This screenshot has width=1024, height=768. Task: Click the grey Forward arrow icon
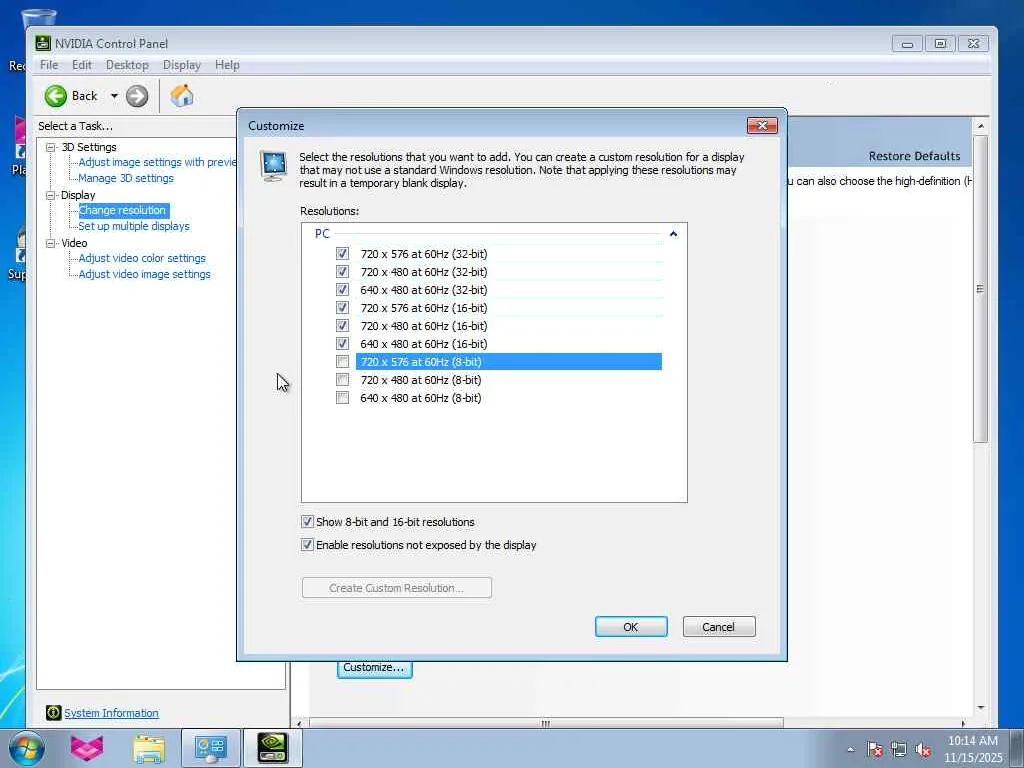(136, 96)
